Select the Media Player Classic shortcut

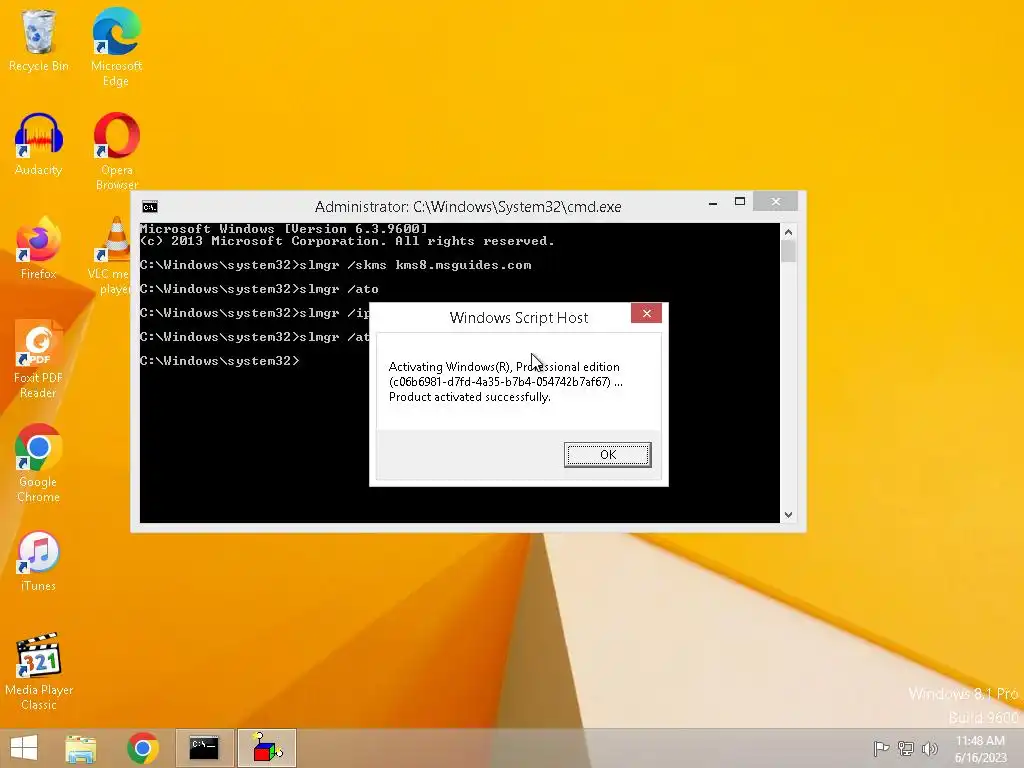coord(39,671)
